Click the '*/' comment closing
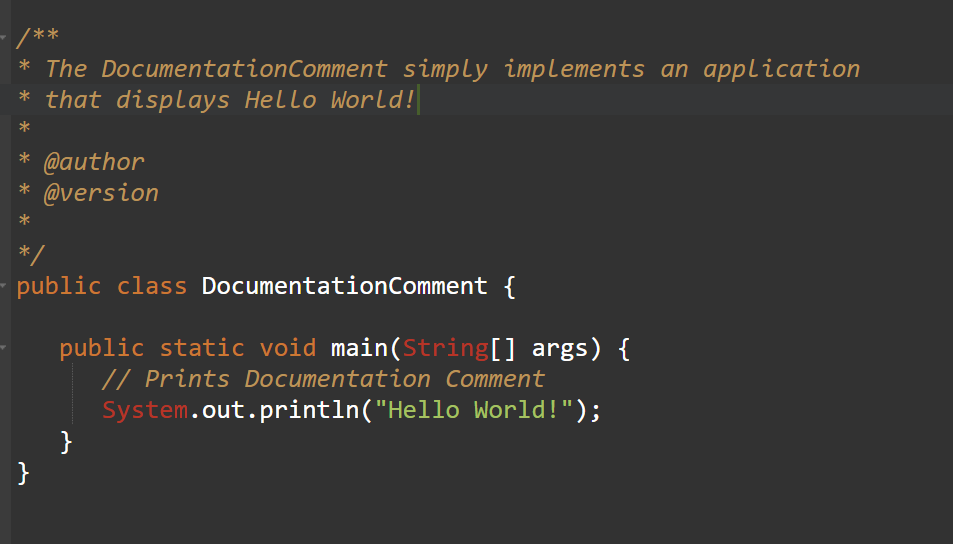This screenshot has height=544, width=953. point(31,254)
